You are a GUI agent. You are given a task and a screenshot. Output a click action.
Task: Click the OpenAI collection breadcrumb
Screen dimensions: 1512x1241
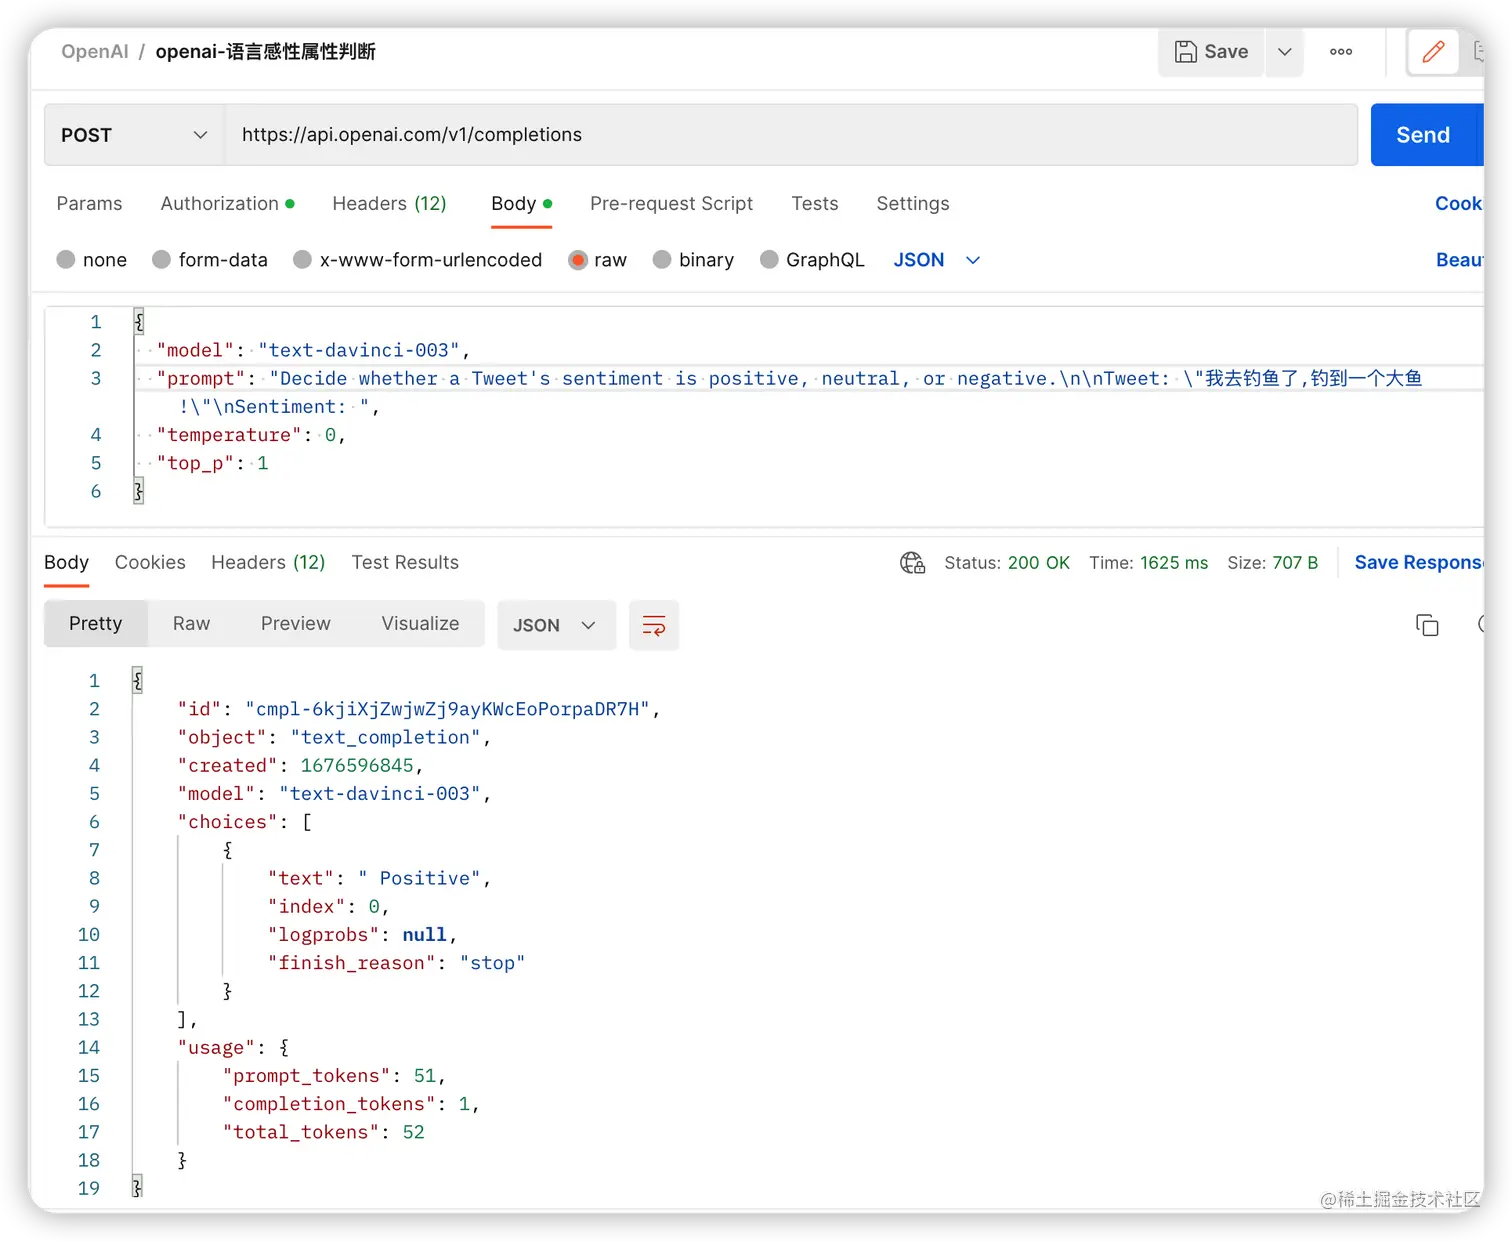coord(95,52)
